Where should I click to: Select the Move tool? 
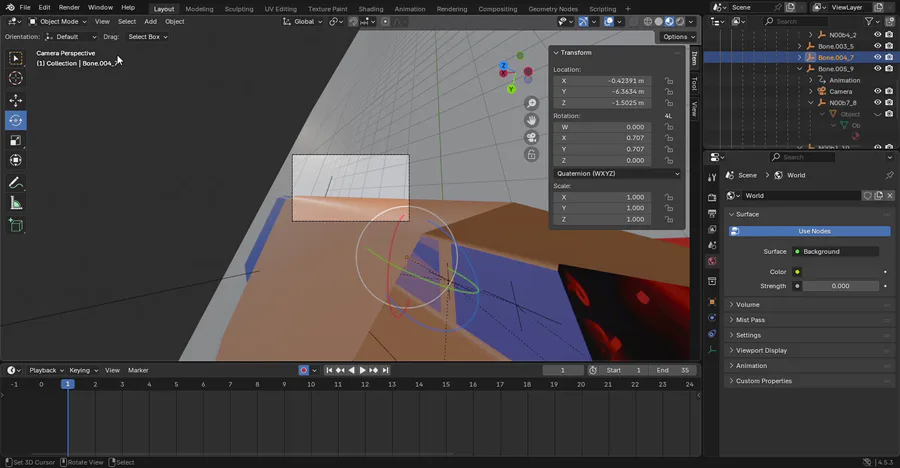pyautogui.click(x=15, y=100)
